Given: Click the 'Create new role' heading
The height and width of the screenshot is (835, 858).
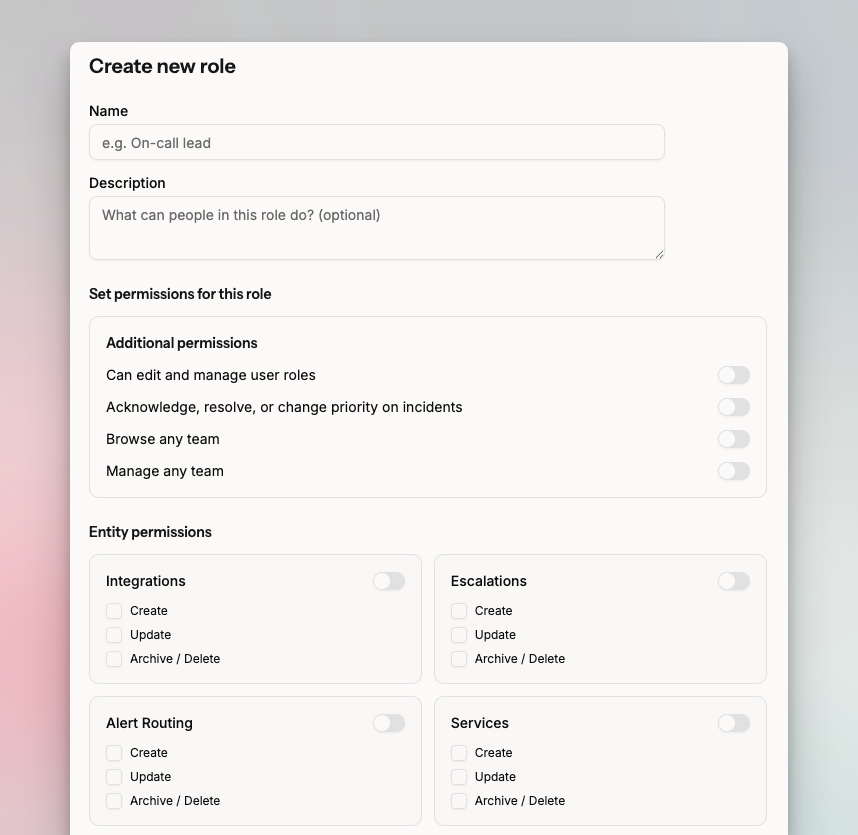Looking at the screenshot, I should (x=162, y=66).
